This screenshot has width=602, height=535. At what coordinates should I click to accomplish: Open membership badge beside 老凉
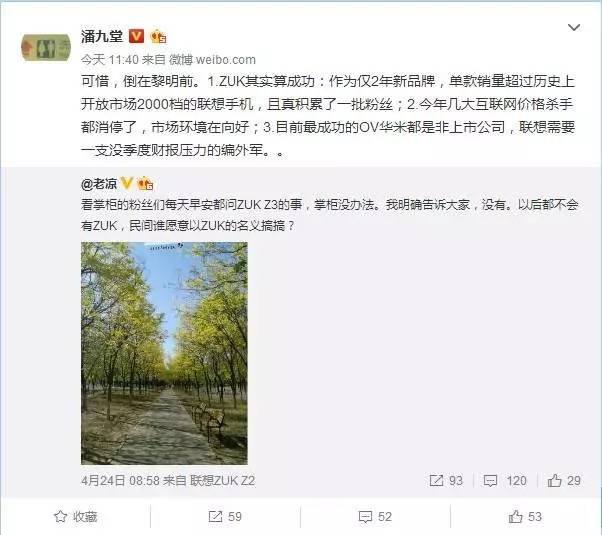(x=145, y=184)
